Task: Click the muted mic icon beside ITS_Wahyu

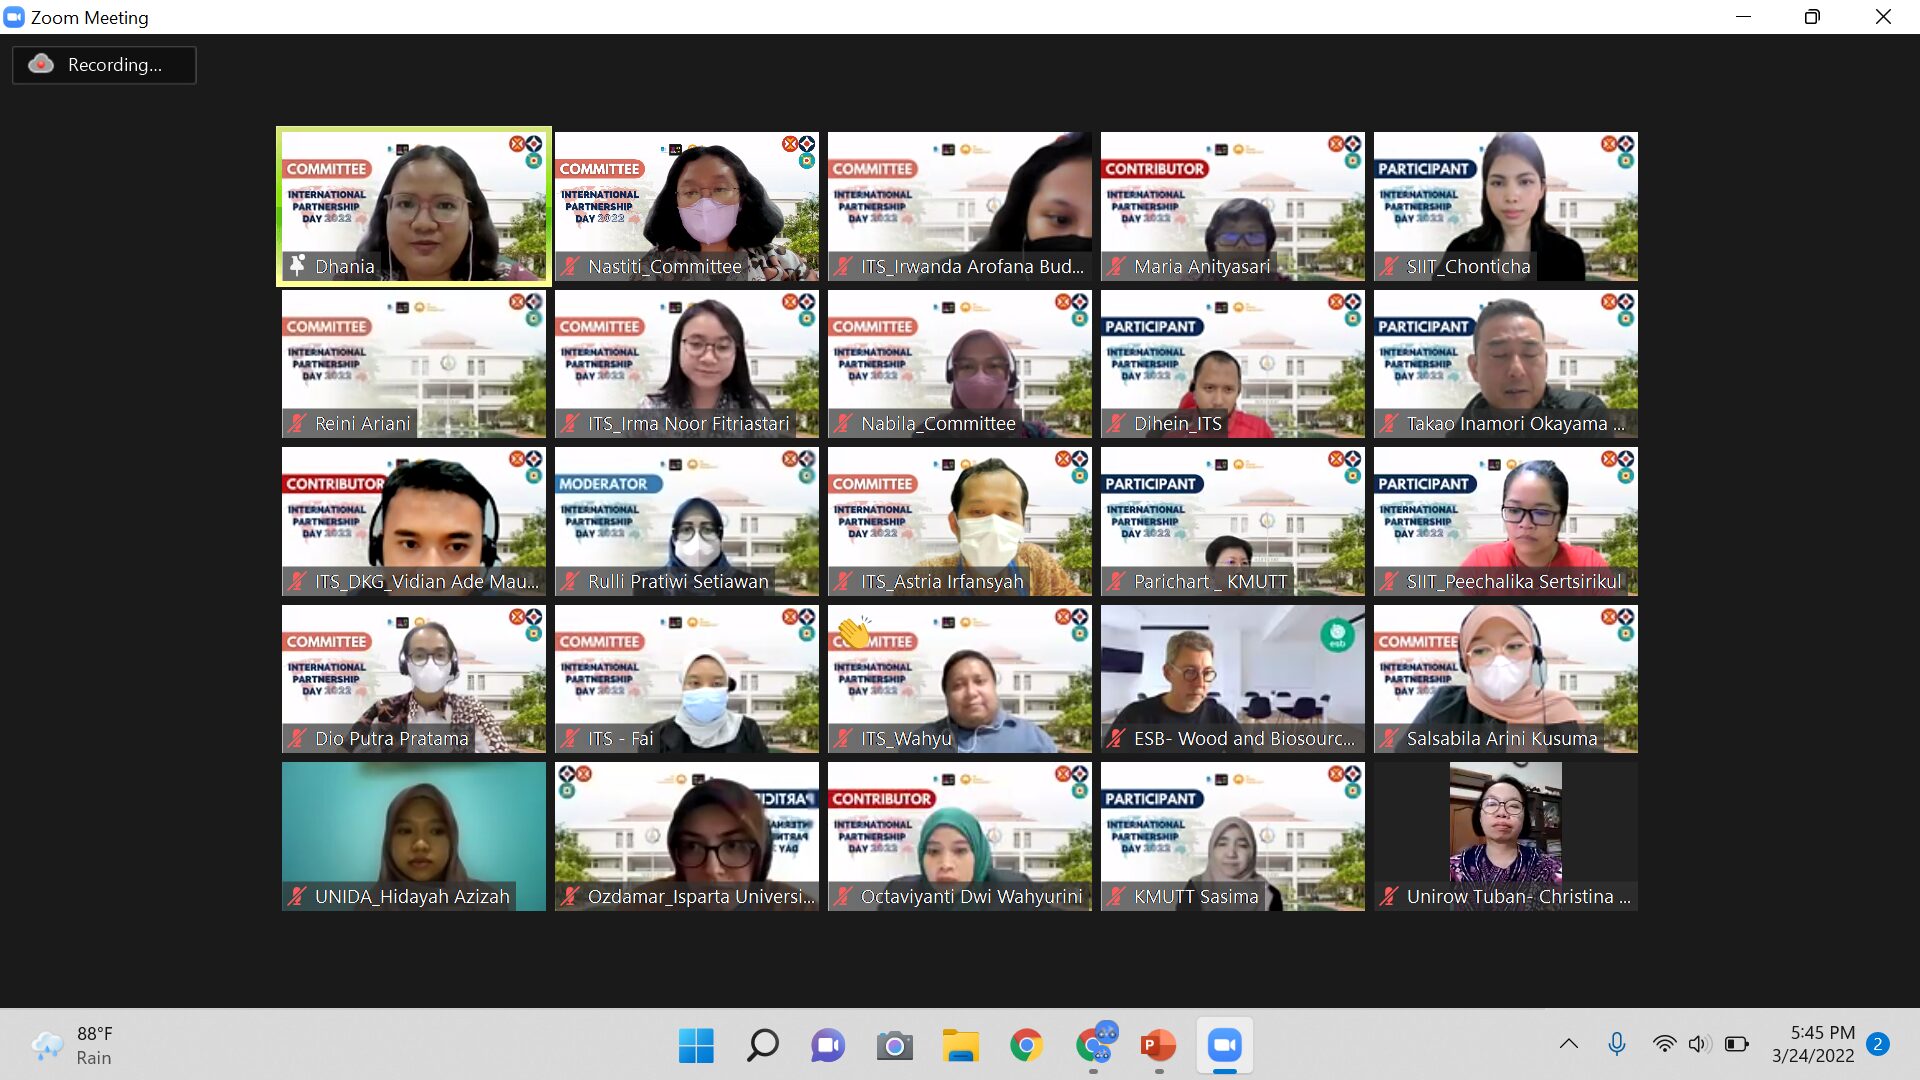Action: coord(843,739)
